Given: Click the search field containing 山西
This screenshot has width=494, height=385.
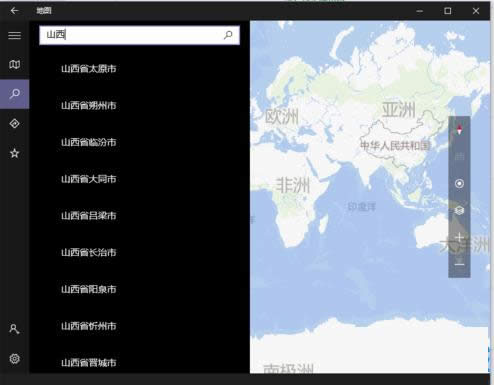Looking at the screenshot, I should pos(139,35).
